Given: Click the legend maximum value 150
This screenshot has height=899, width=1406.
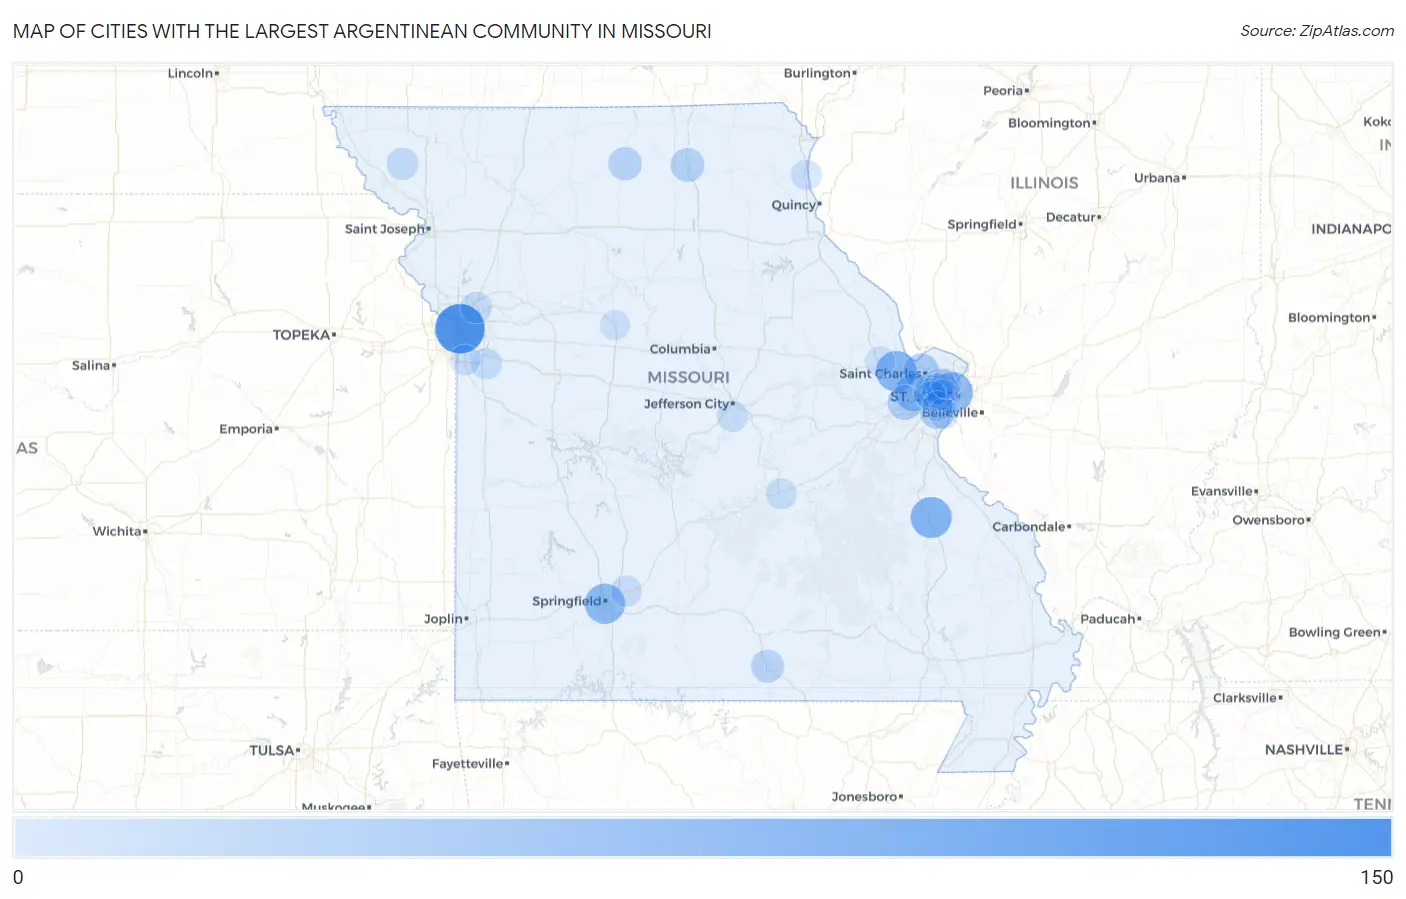Looking at the screenshot, I should [x=1376, y=877].
